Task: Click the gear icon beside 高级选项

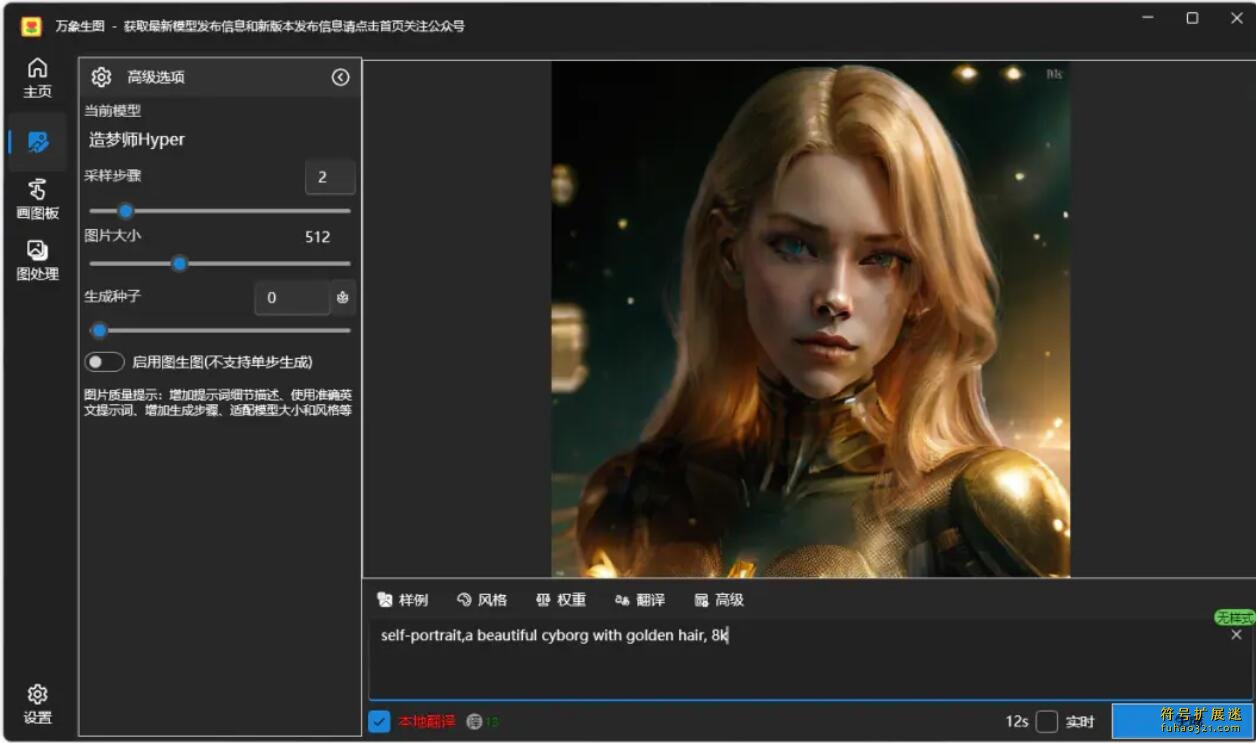Action: (101, 77)
